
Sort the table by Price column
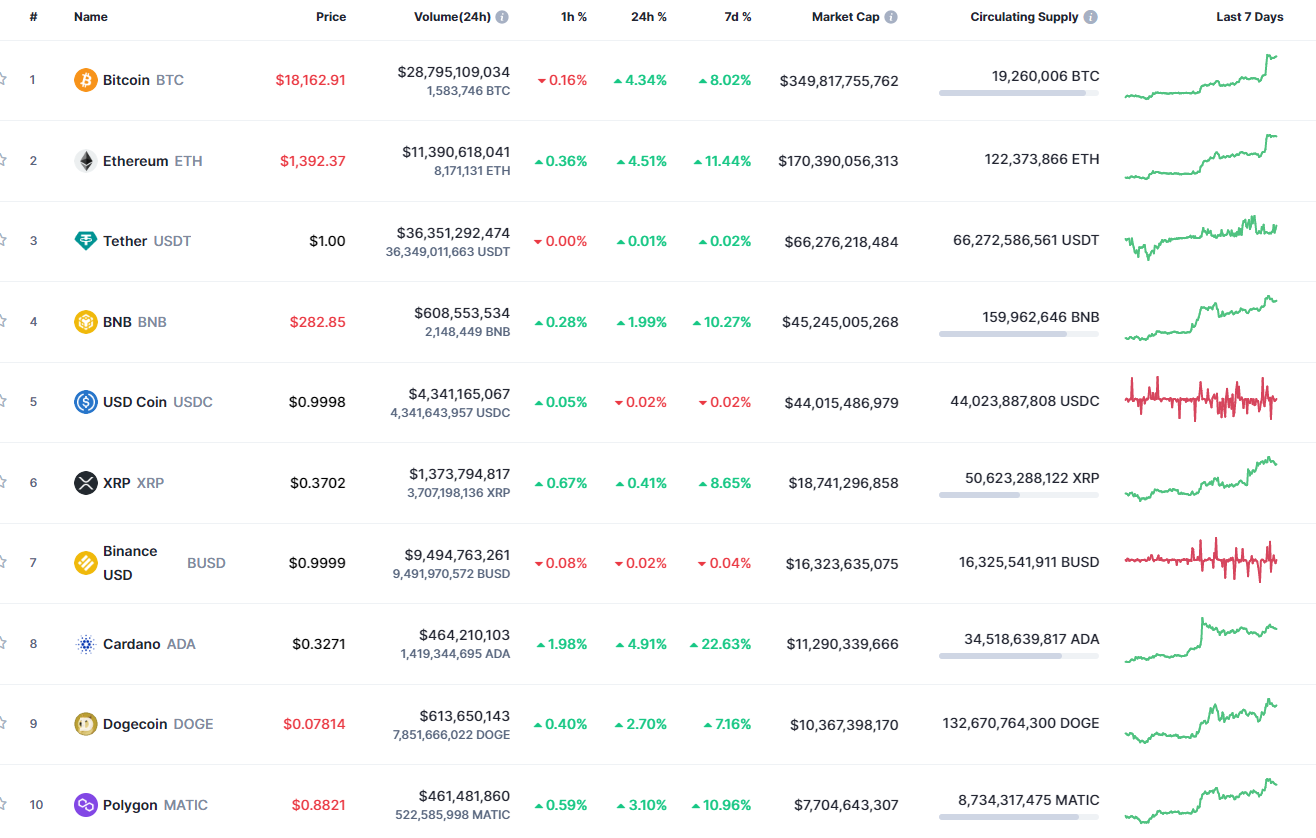pos(331,16)
